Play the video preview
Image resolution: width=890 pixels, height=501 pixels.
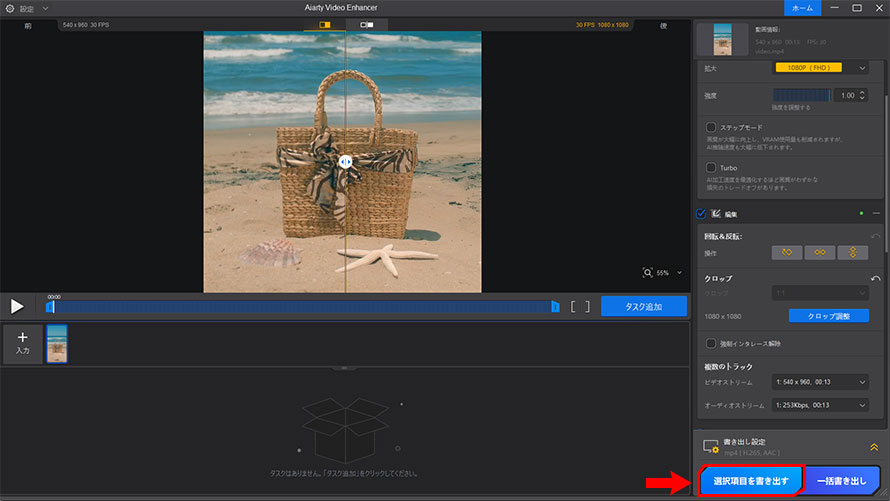tap(17, 306)
